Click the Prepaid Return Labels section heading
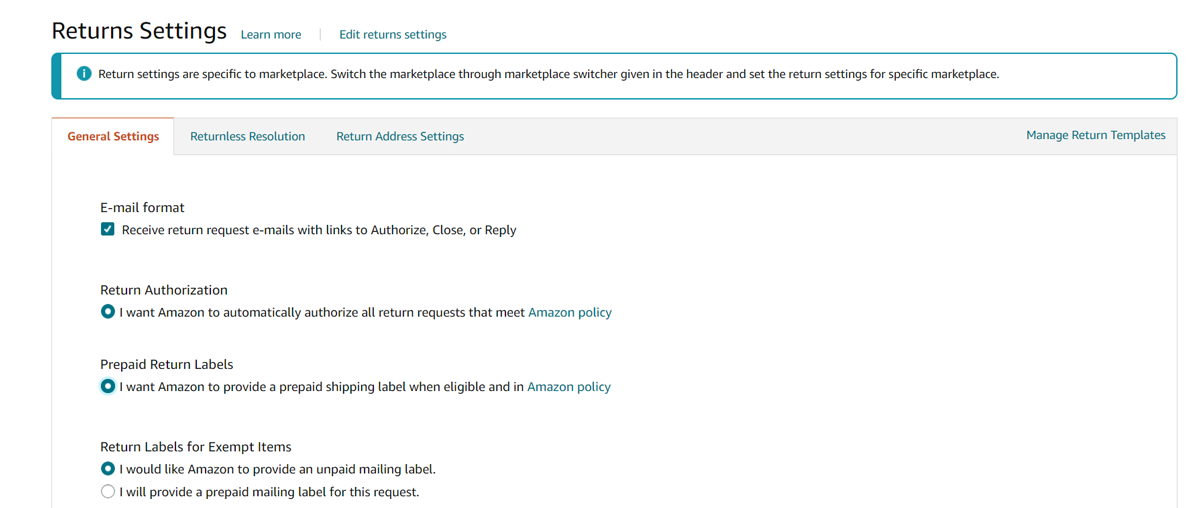This screenshot has height=508, width=1200. [166, 364]
